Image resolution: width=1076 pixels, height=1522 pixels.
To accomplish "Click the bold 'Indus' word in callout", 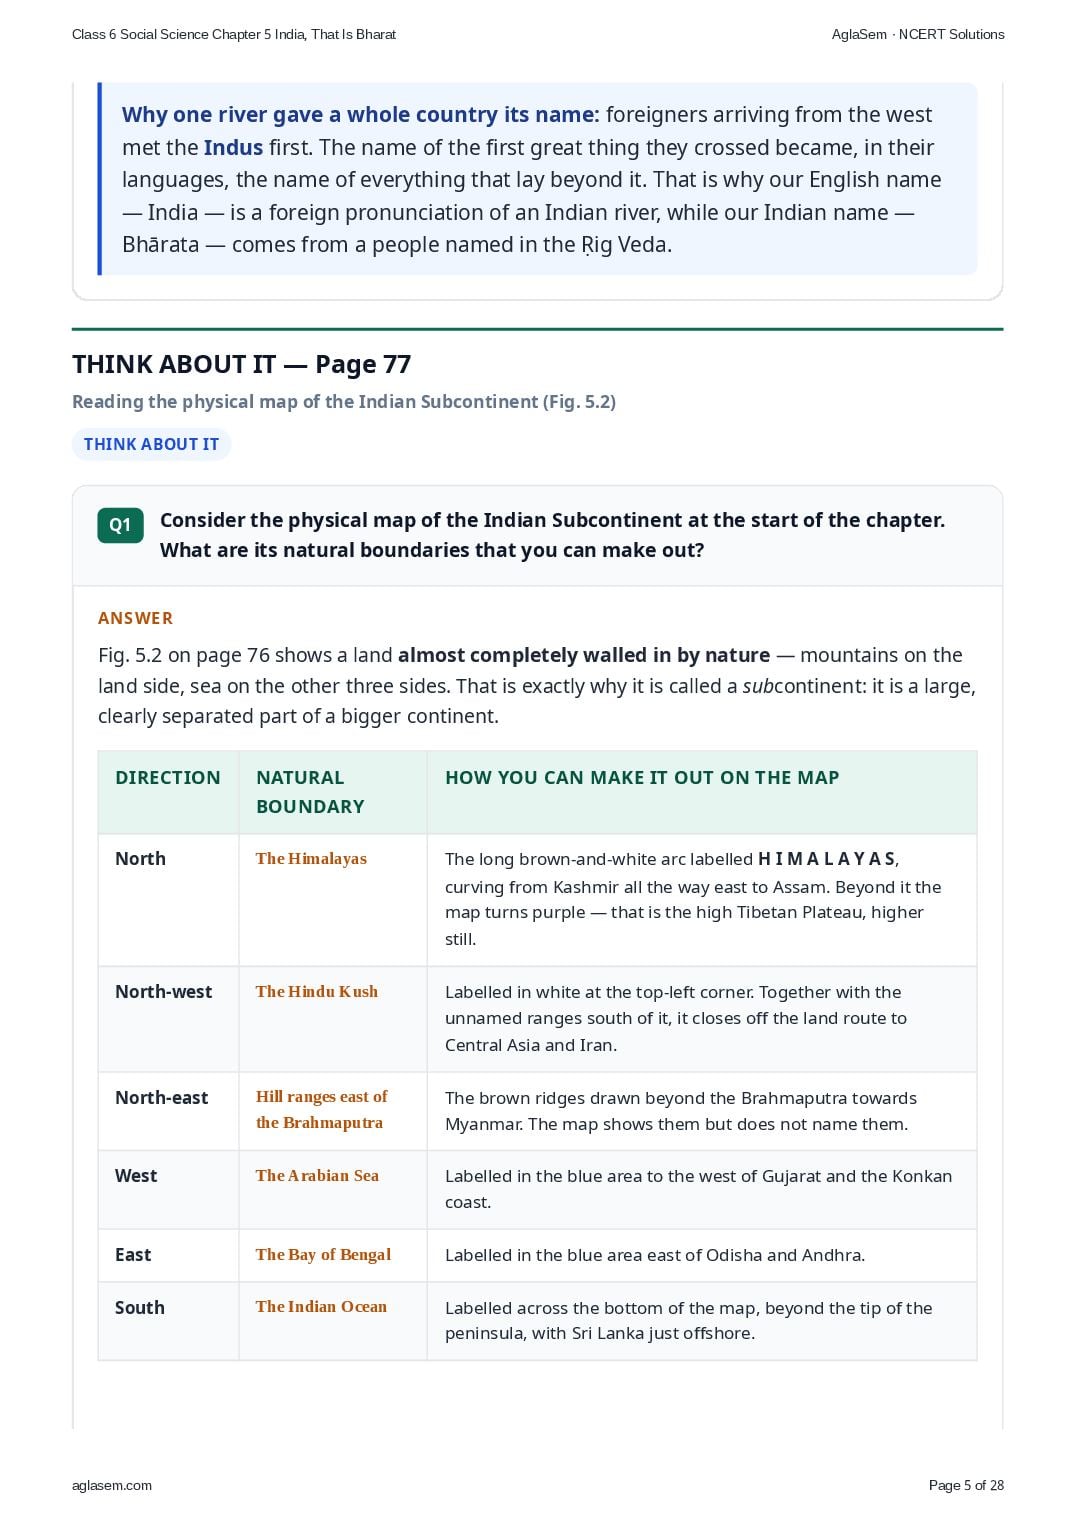I will [x=234, y=148].
